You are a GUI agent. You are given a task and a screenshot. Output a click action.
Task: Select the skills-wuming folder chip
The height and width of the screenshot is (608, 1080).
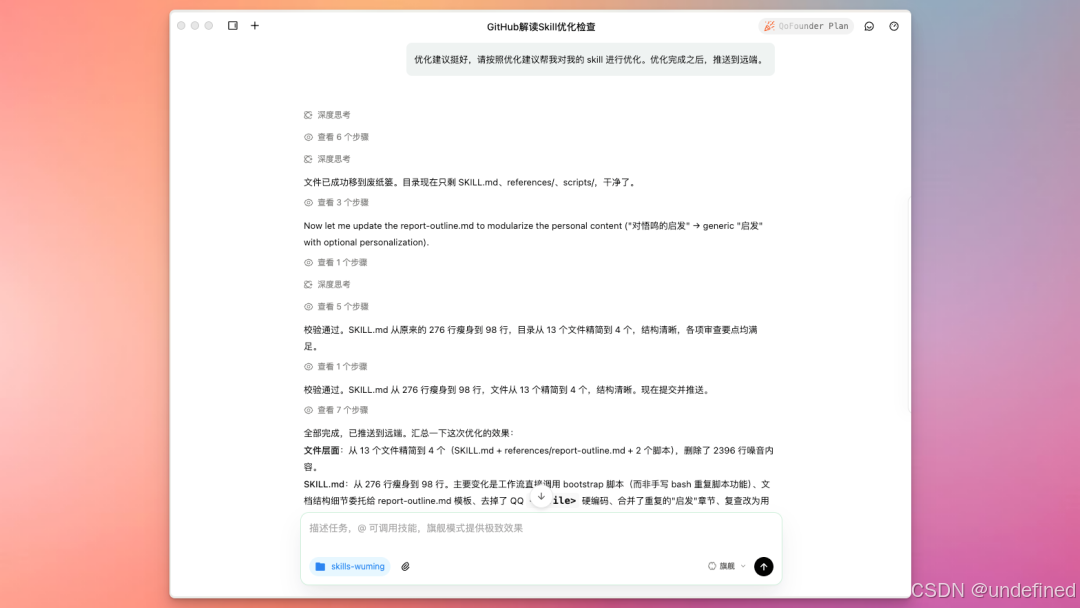coord(350,566)
